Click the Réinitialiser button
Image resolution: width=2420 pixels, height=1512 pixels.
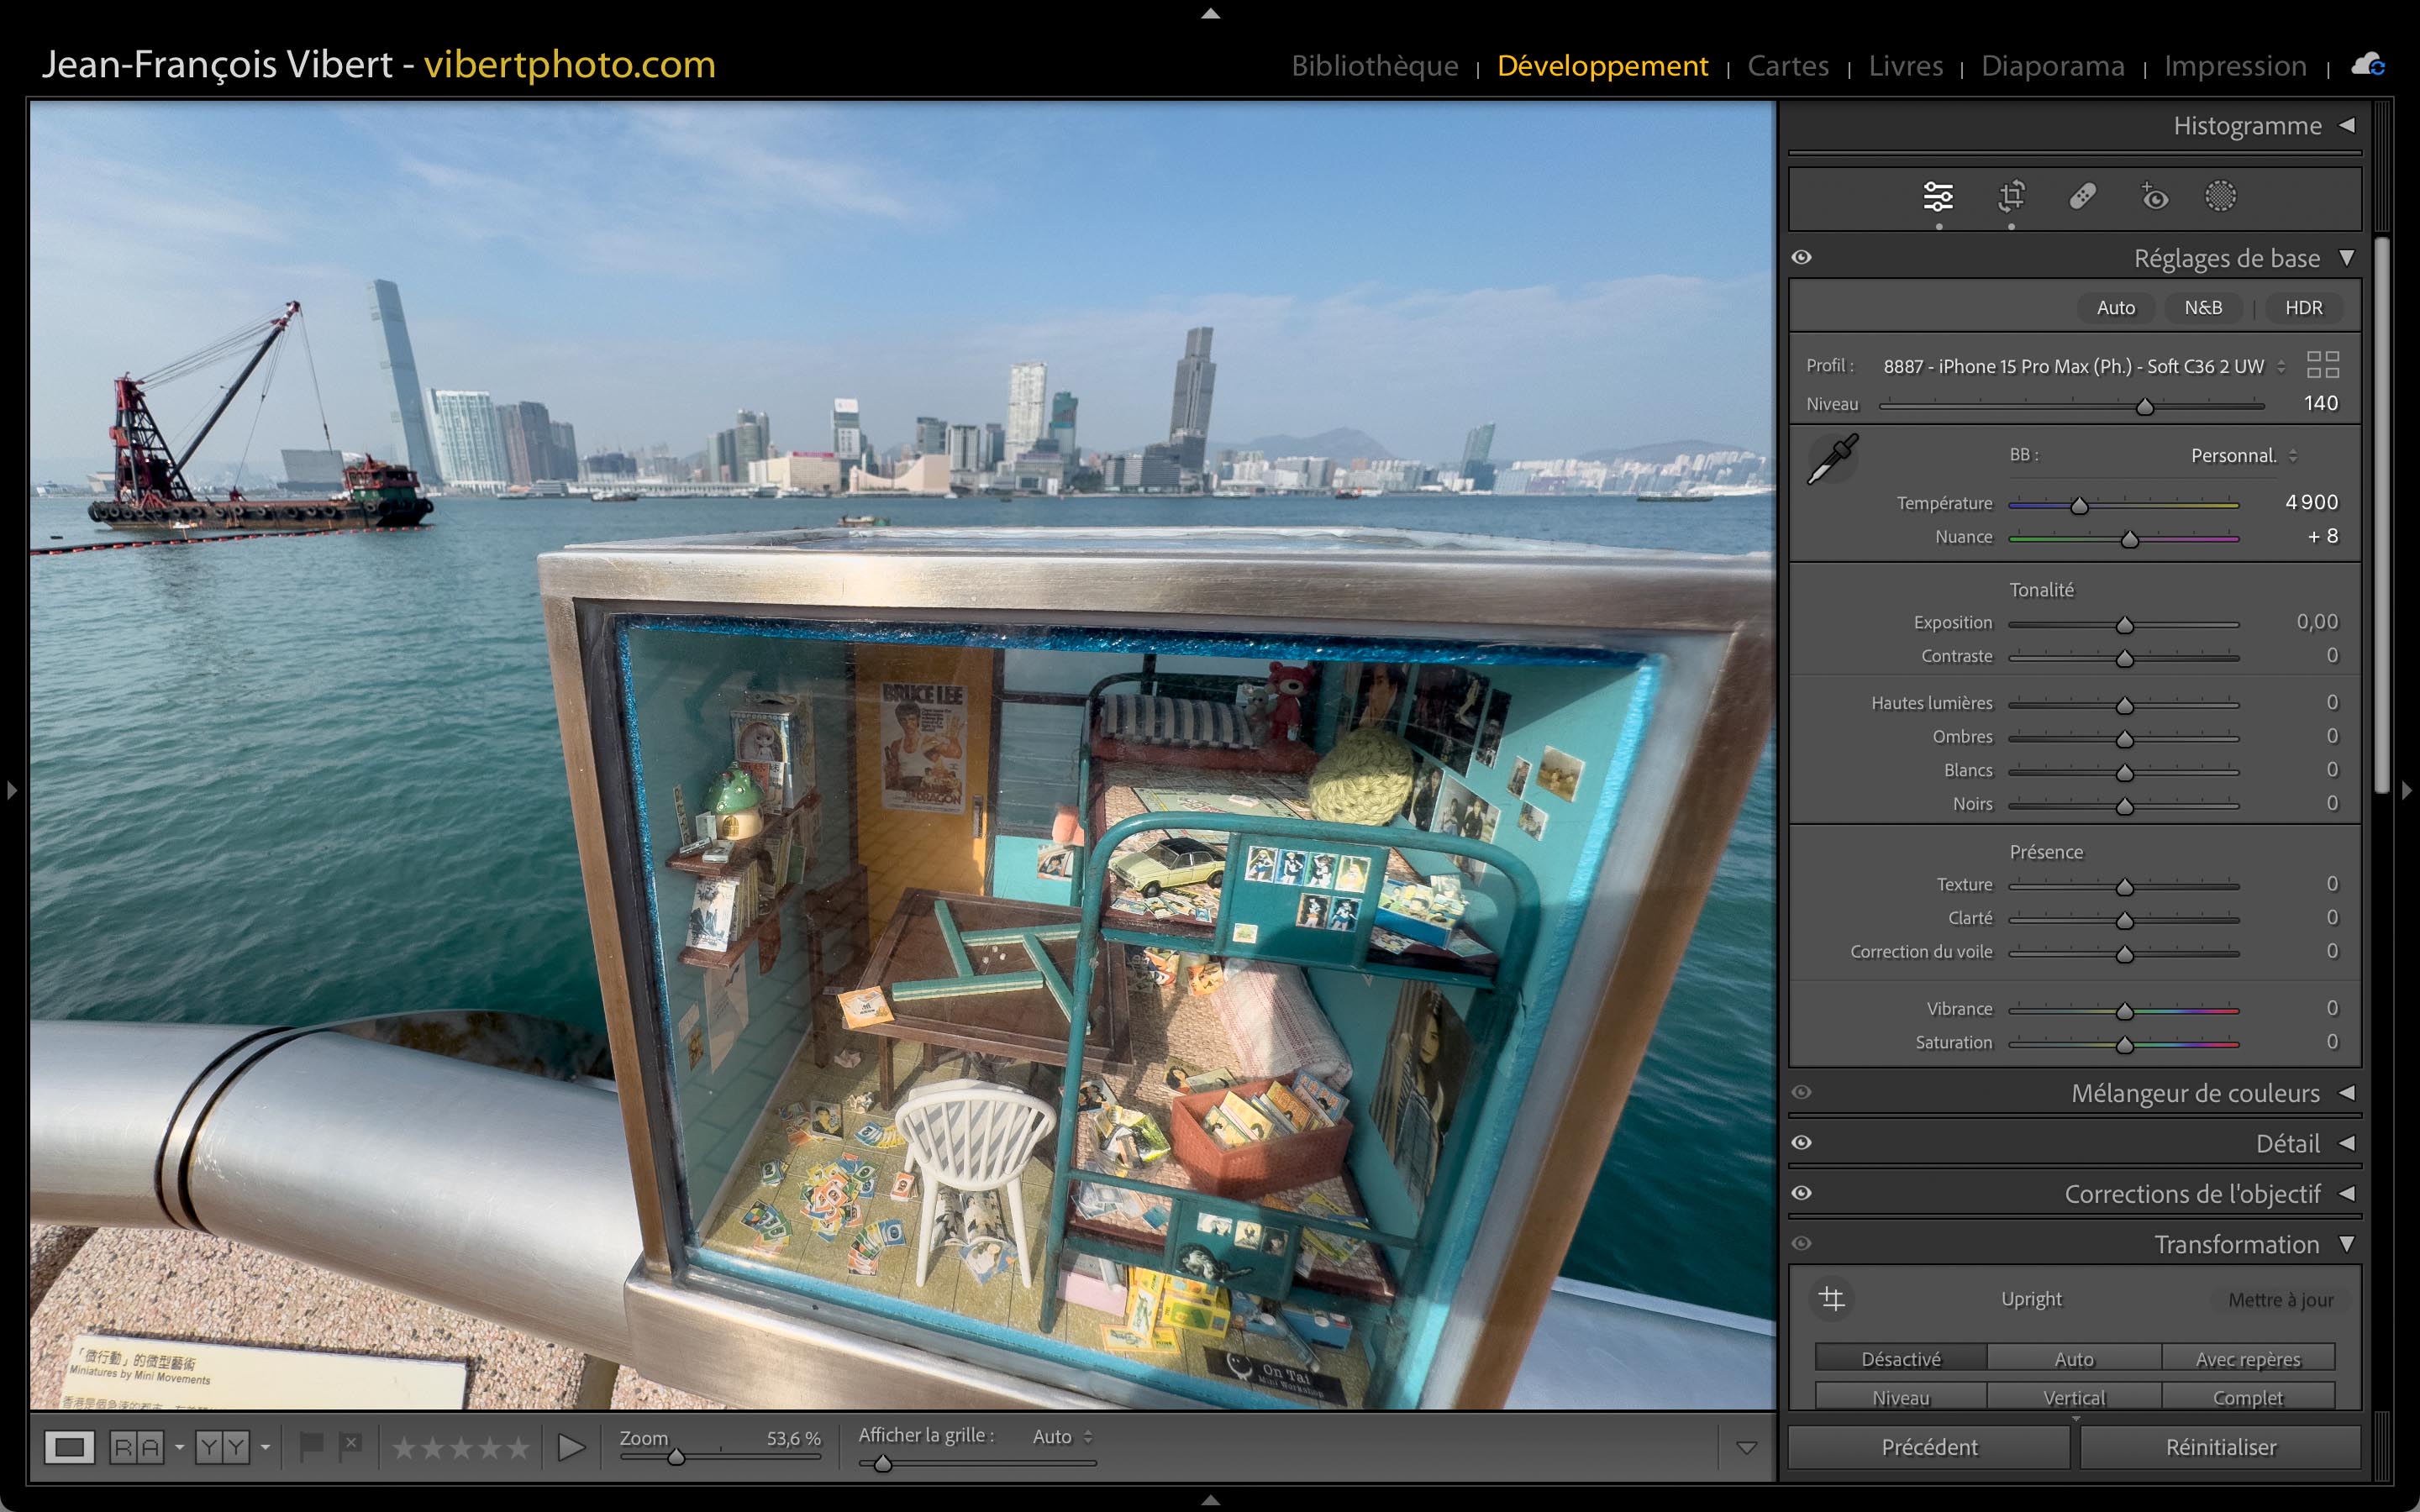coord(2220,1447)
